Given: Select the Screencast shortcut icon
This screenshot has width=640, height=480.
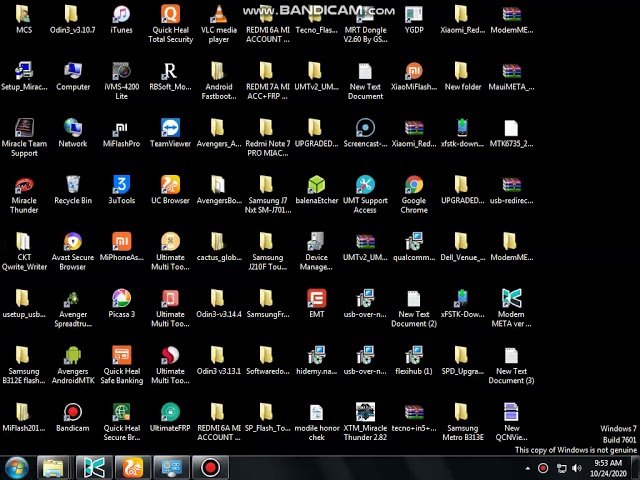Looking at the screenshot, I should coord(365,133).
